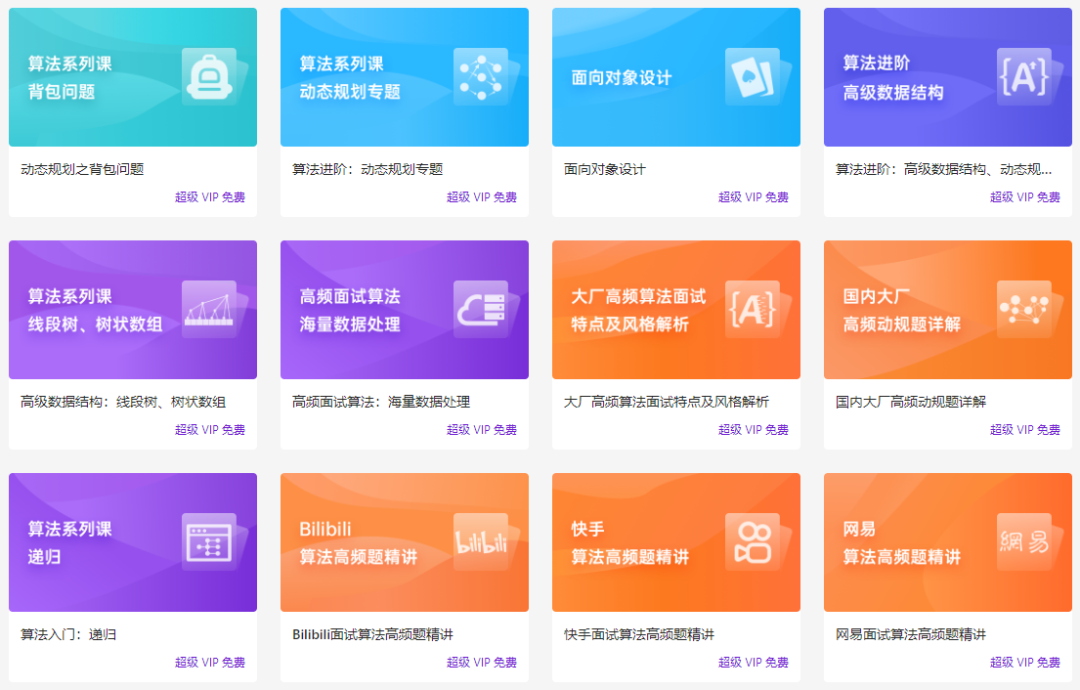Click 超级 VIP 免费 on 高级数据结构、动态规 card

(x=1025, y=197)
